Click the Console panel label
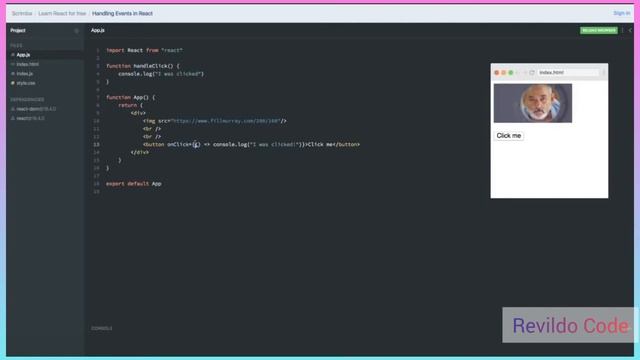This screenshot has height=360, width=640. click(101, 328)
